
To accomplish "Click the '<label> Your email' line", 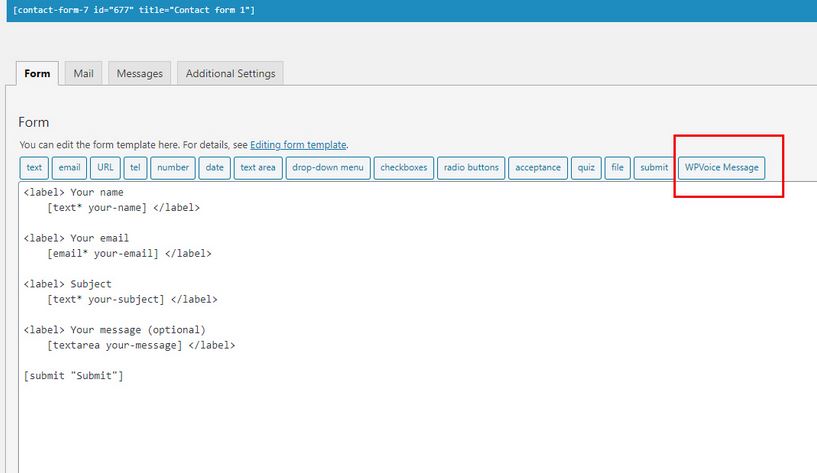I will [76, 238].
